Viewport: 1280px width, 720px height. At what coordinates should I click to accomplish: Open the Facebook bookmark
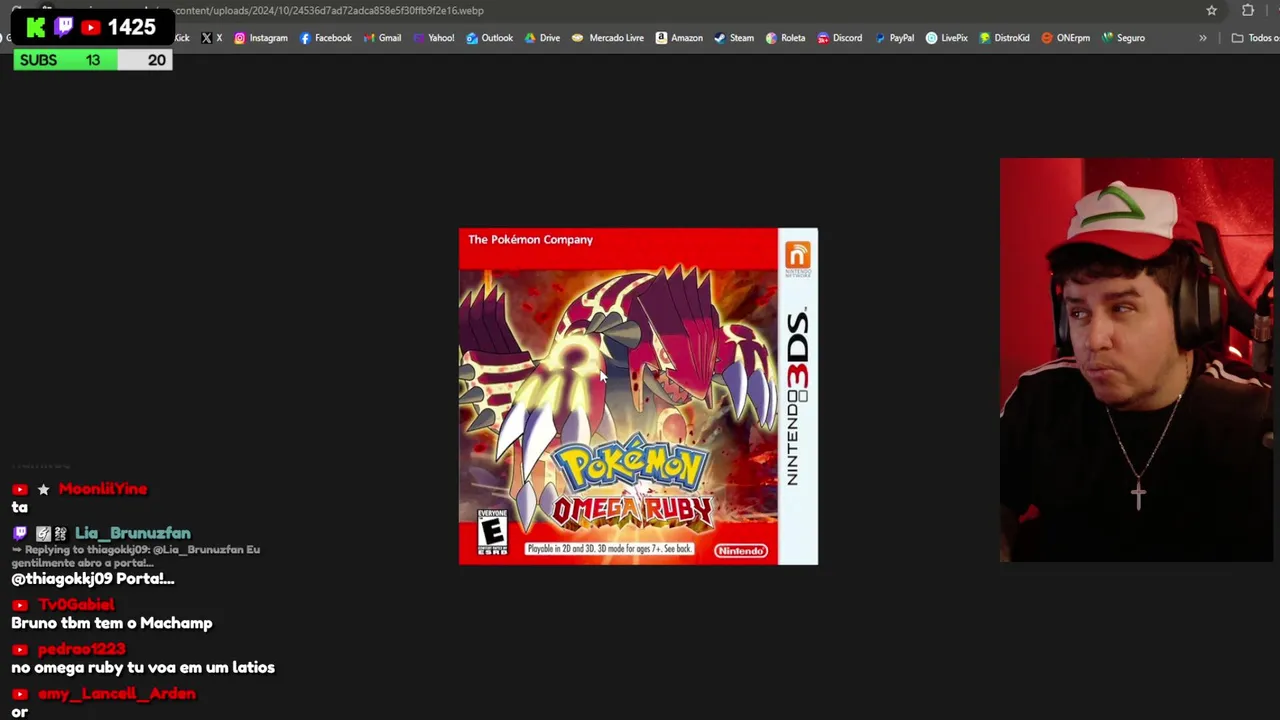coord(326,38)
